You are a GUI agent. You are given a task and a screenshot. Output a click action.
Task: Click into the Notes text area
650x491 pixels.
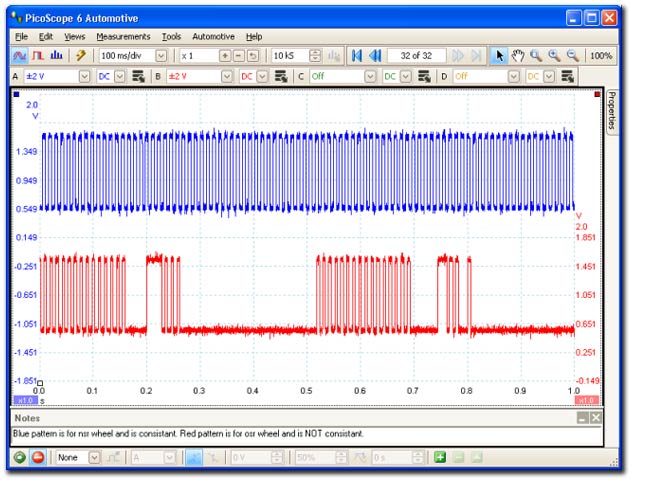pyautogui.click(x=307, y=437)
